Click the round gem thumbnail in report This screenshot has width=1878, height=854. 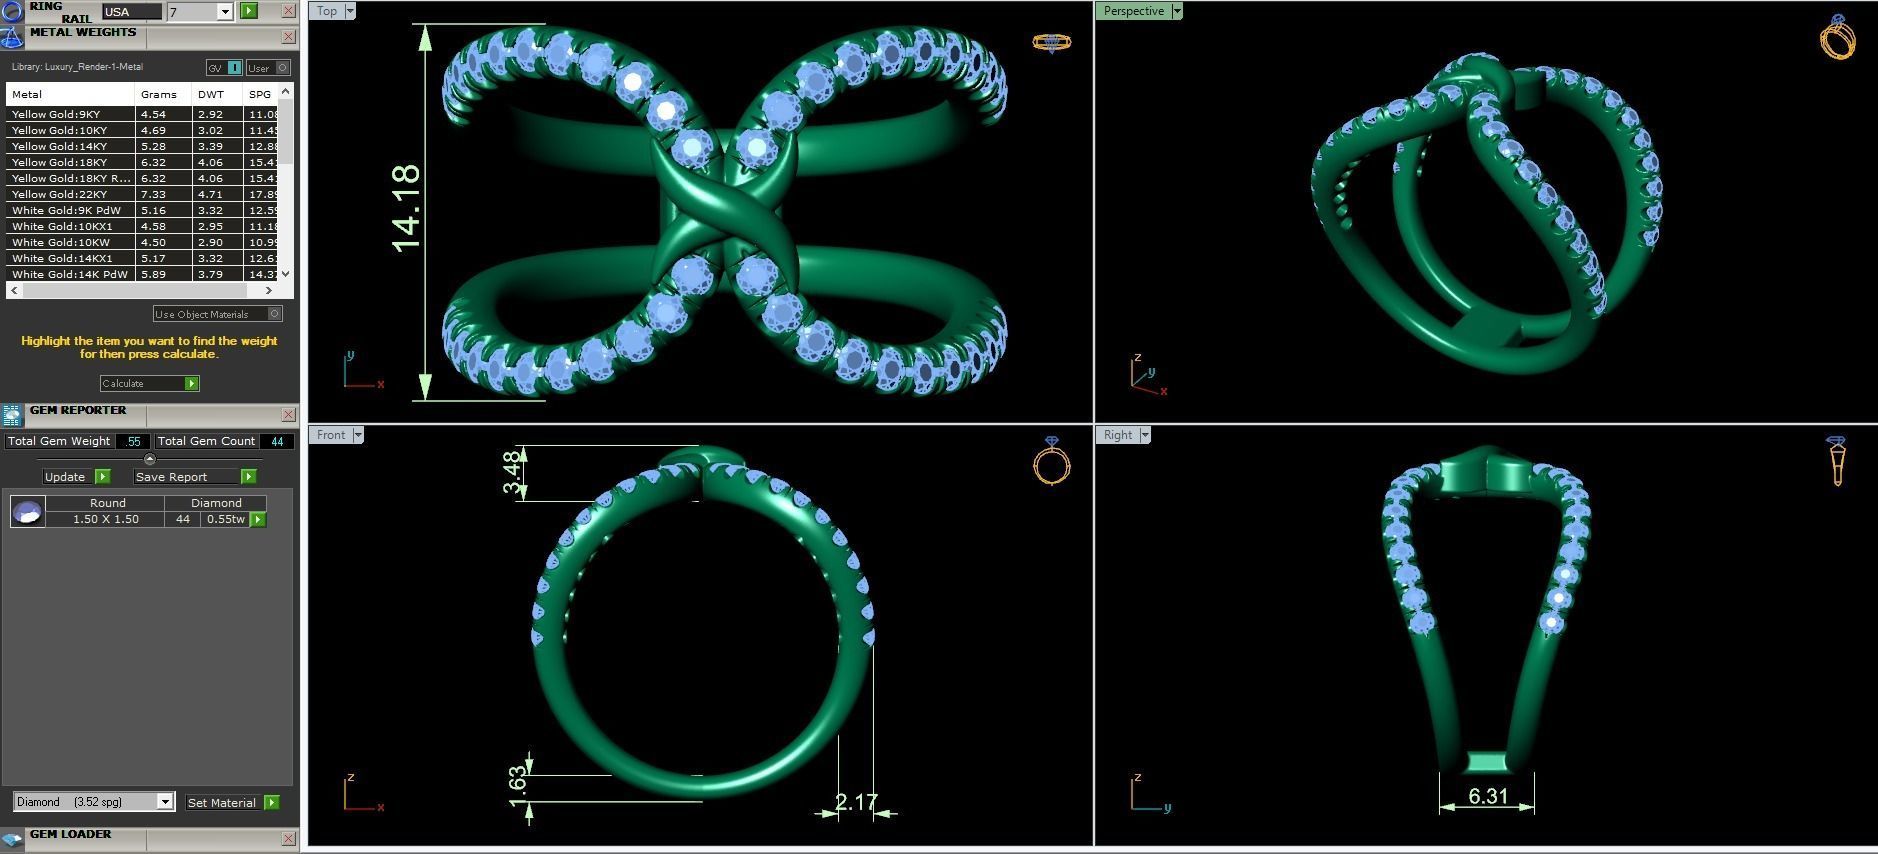click(x=27, y=511)
